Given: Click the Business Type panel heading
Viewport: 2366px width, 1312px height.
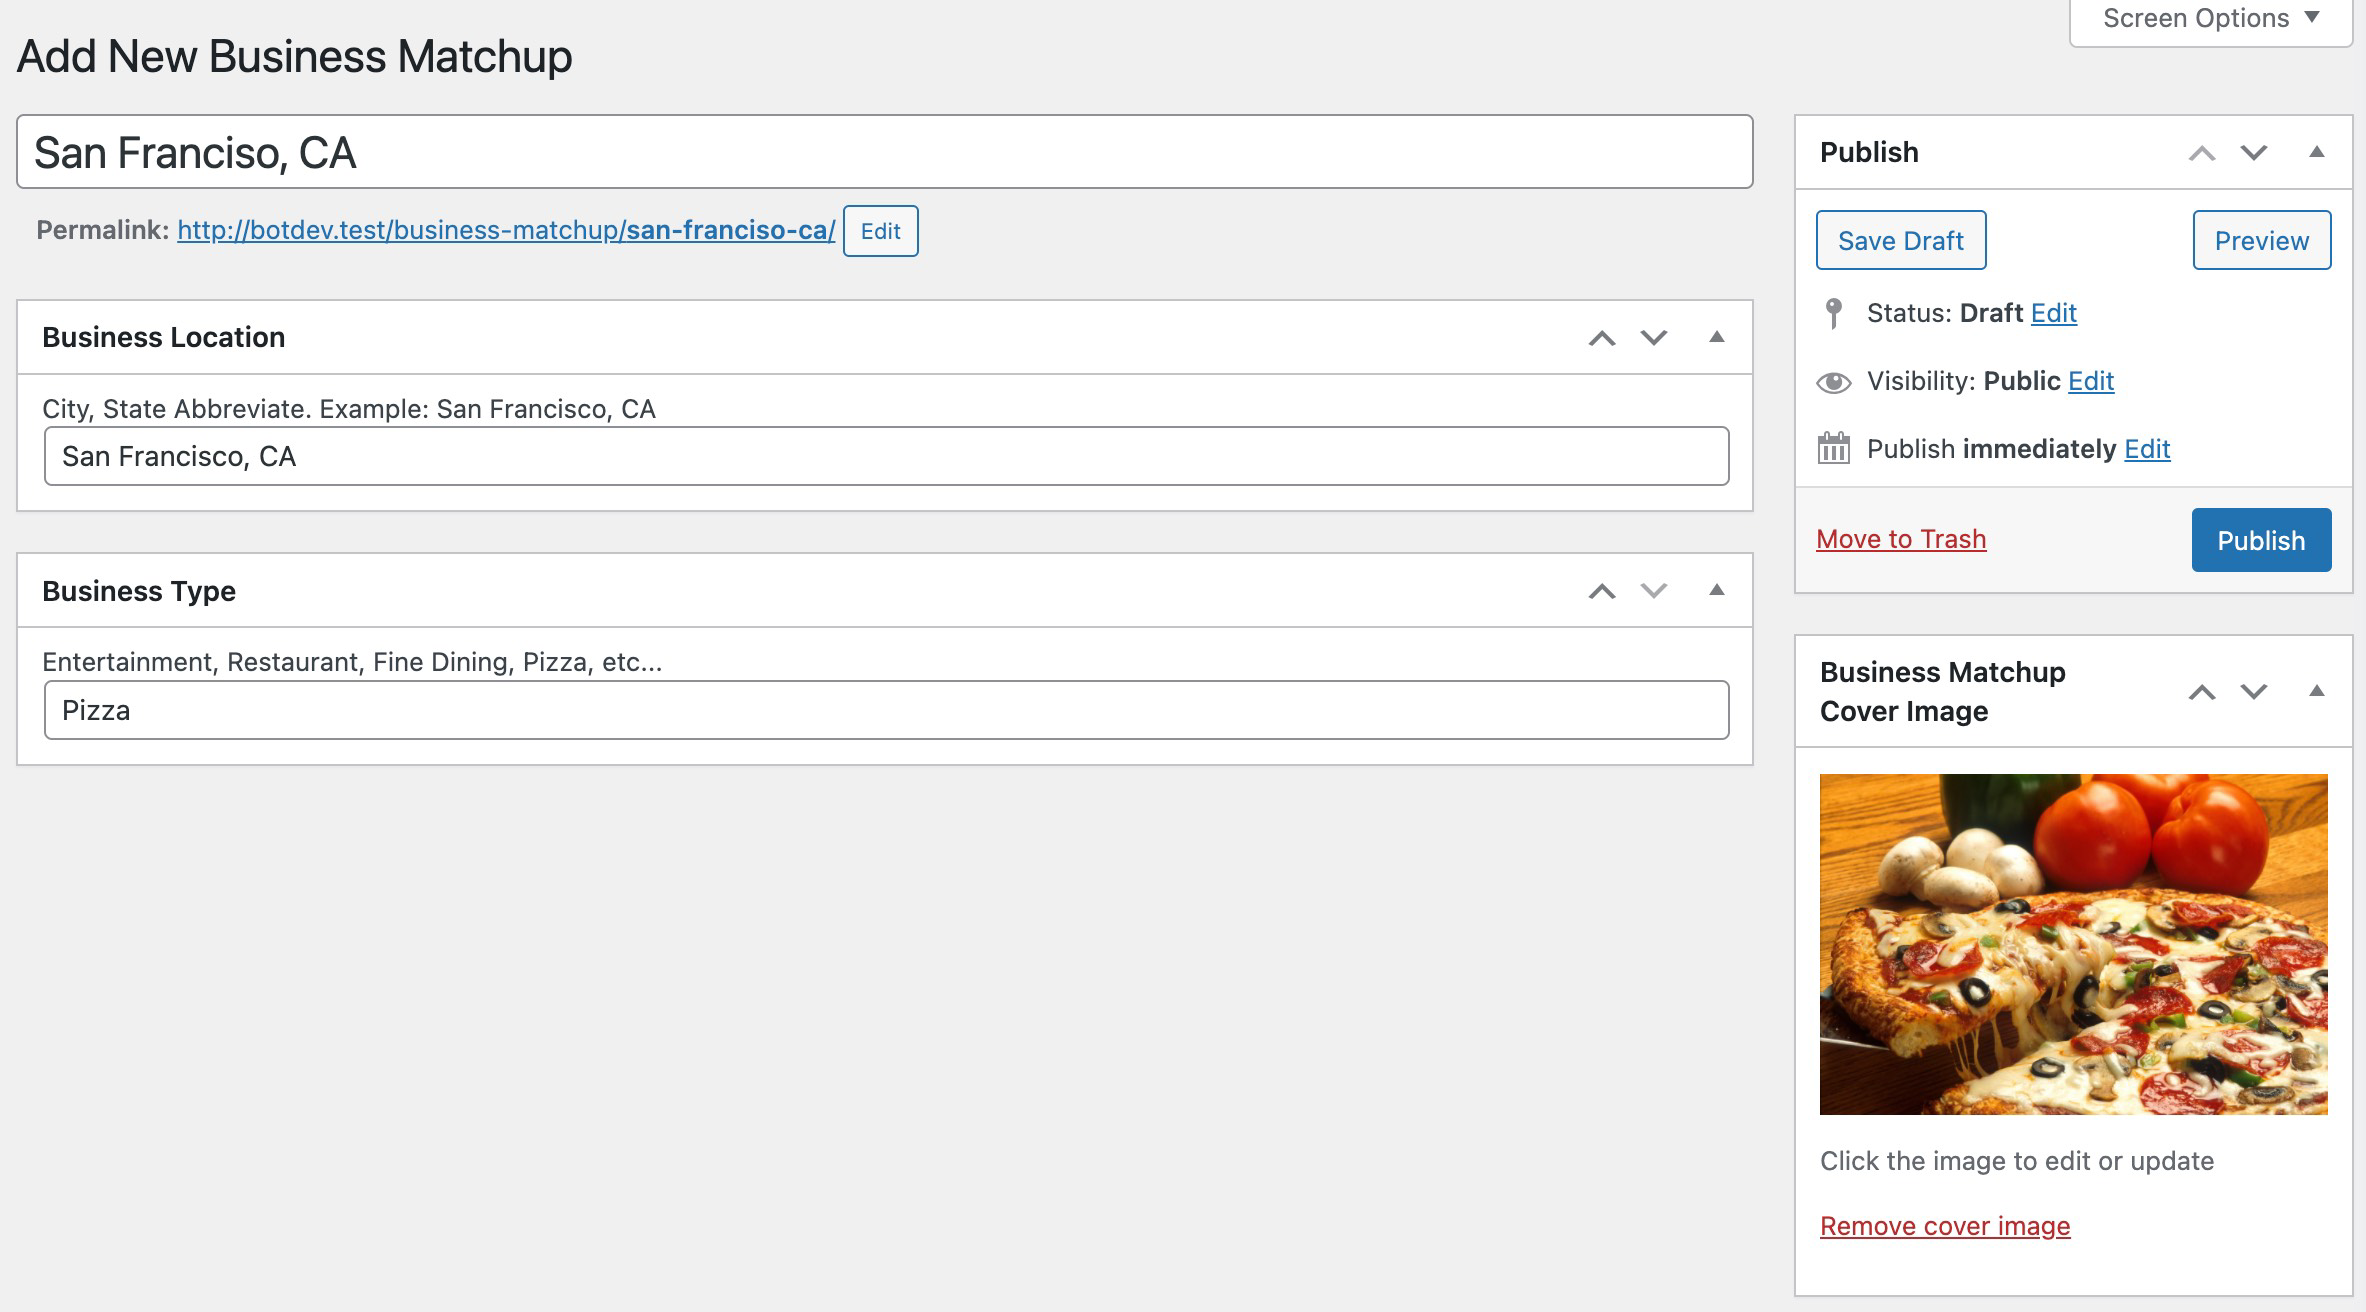Looking at the screenshot, I should pyautogui.click(x=139, y=591).
